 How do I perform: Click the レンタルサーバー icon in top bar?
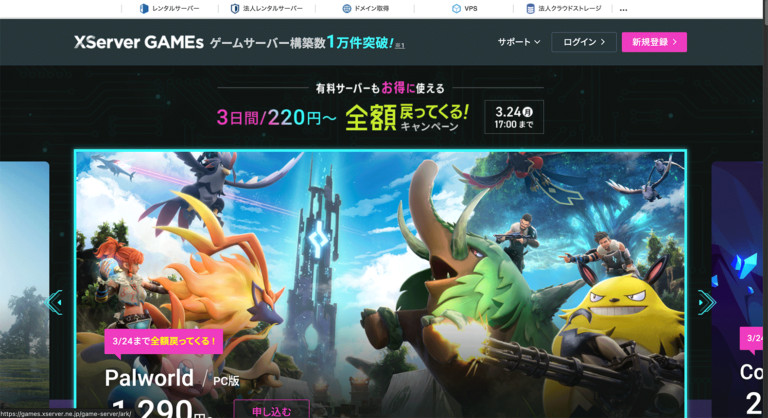(x=144, y=8)
